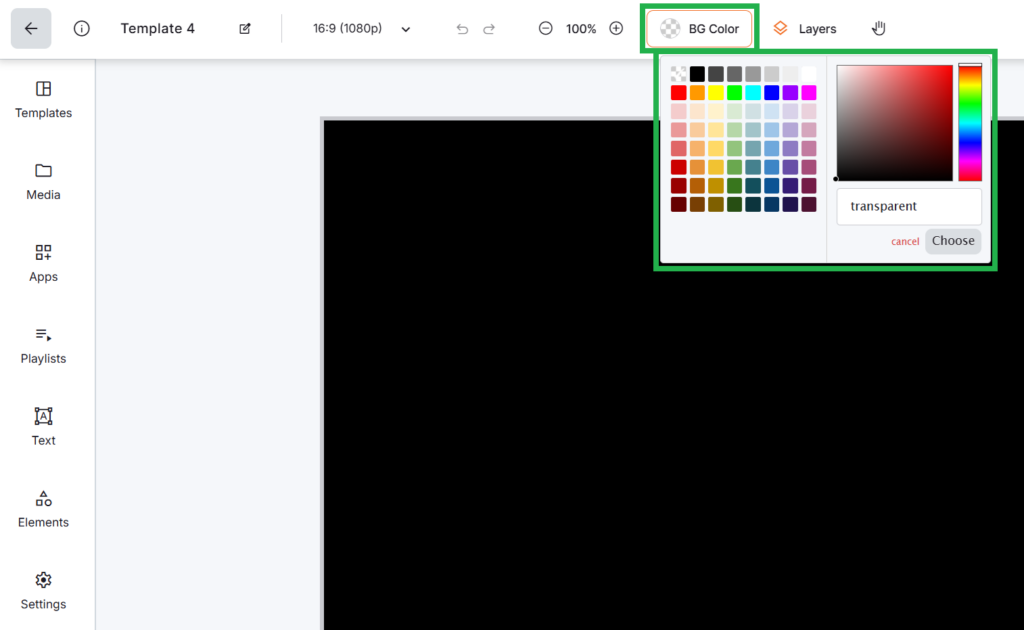
Task: Undo the last canvas change
Action: (x=462, y=28)
